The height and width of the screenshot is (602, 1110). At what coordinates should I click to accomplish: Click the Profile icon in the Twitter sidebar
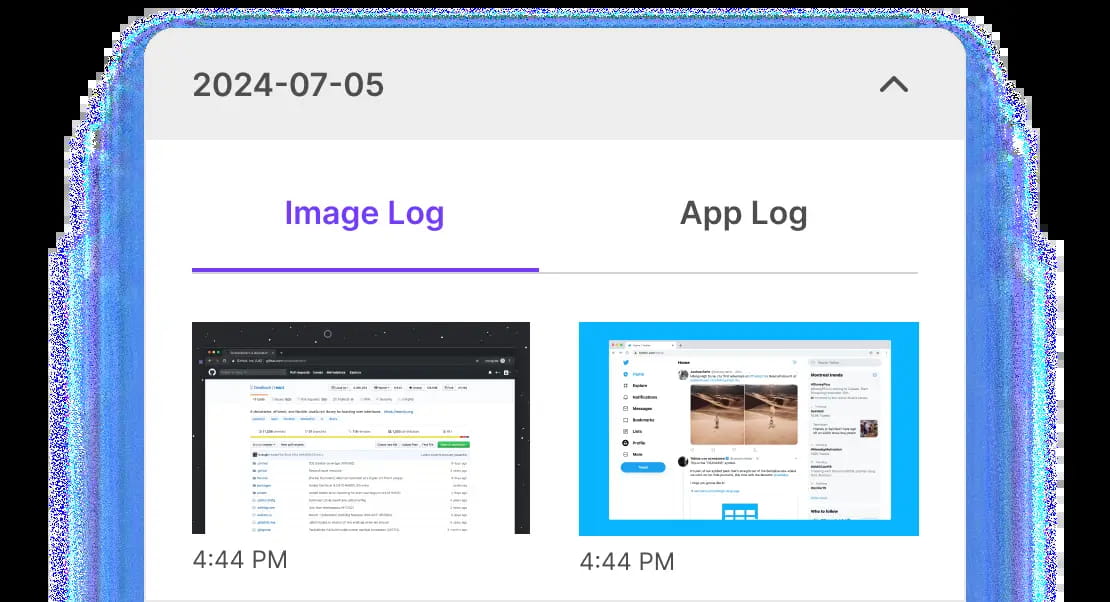point(625,443)
